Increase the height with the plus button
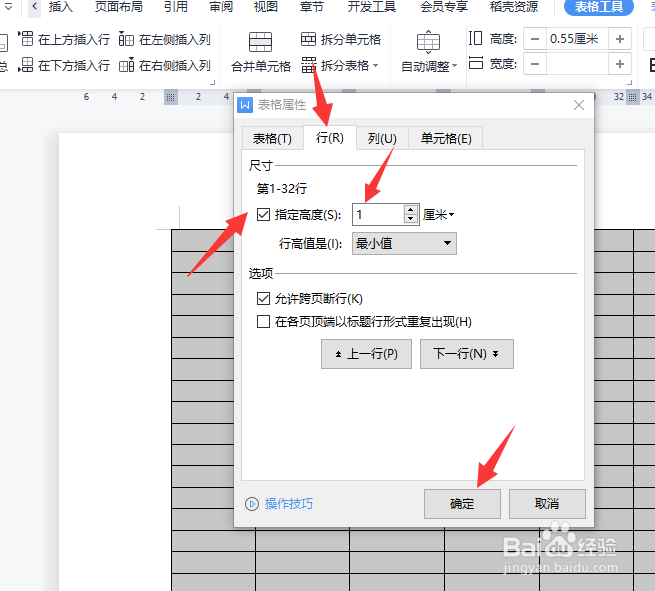Screen dimensions: 655x591 coord(620,39)
